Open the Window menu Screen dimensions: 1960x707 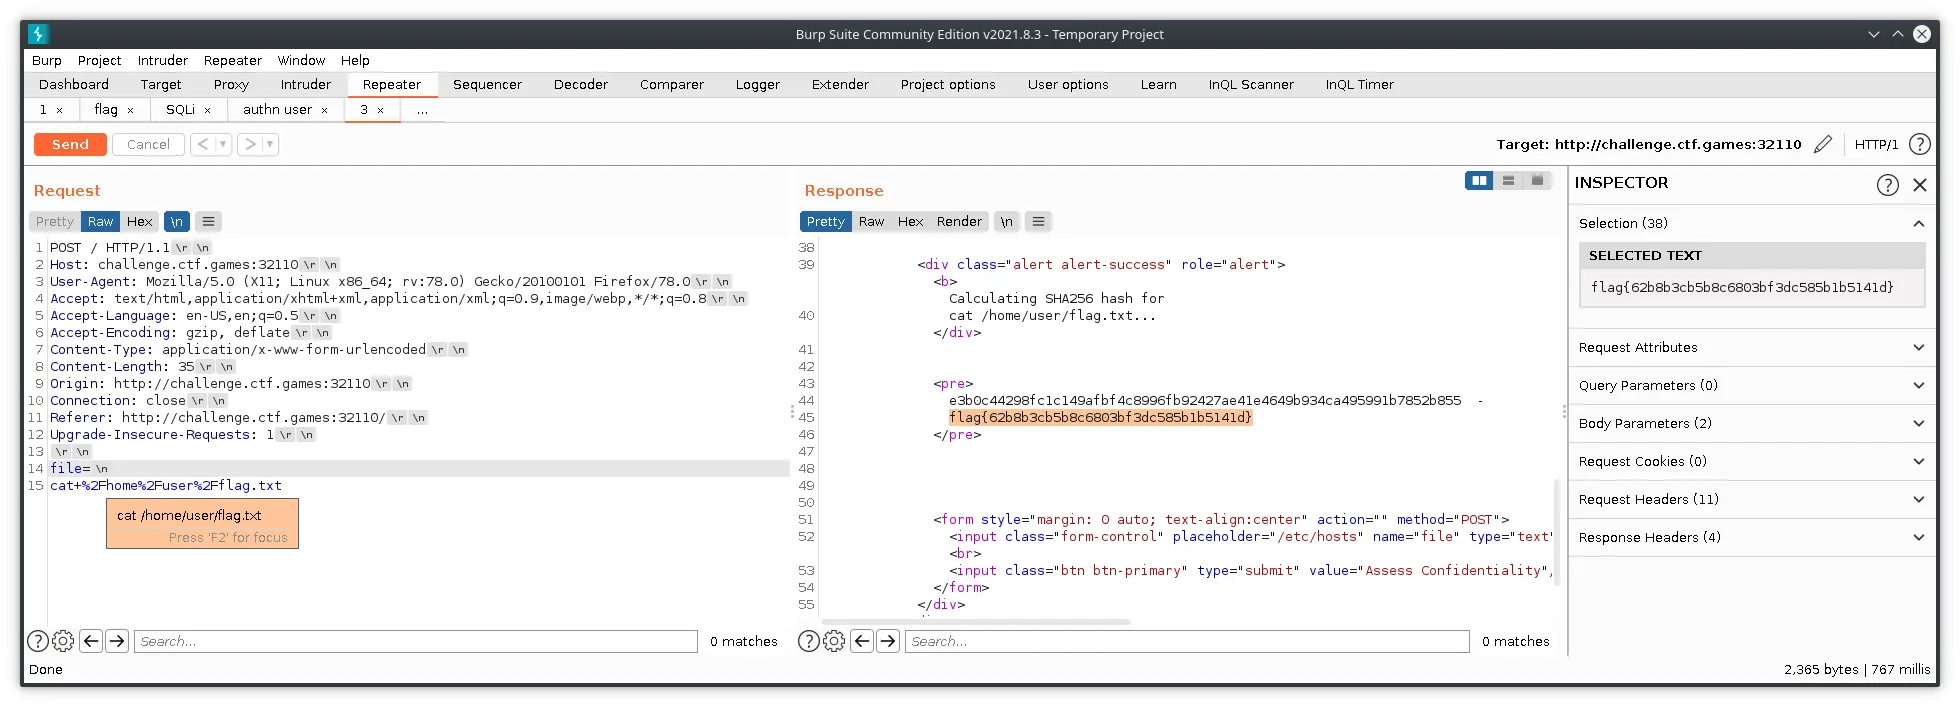(301, 60)
